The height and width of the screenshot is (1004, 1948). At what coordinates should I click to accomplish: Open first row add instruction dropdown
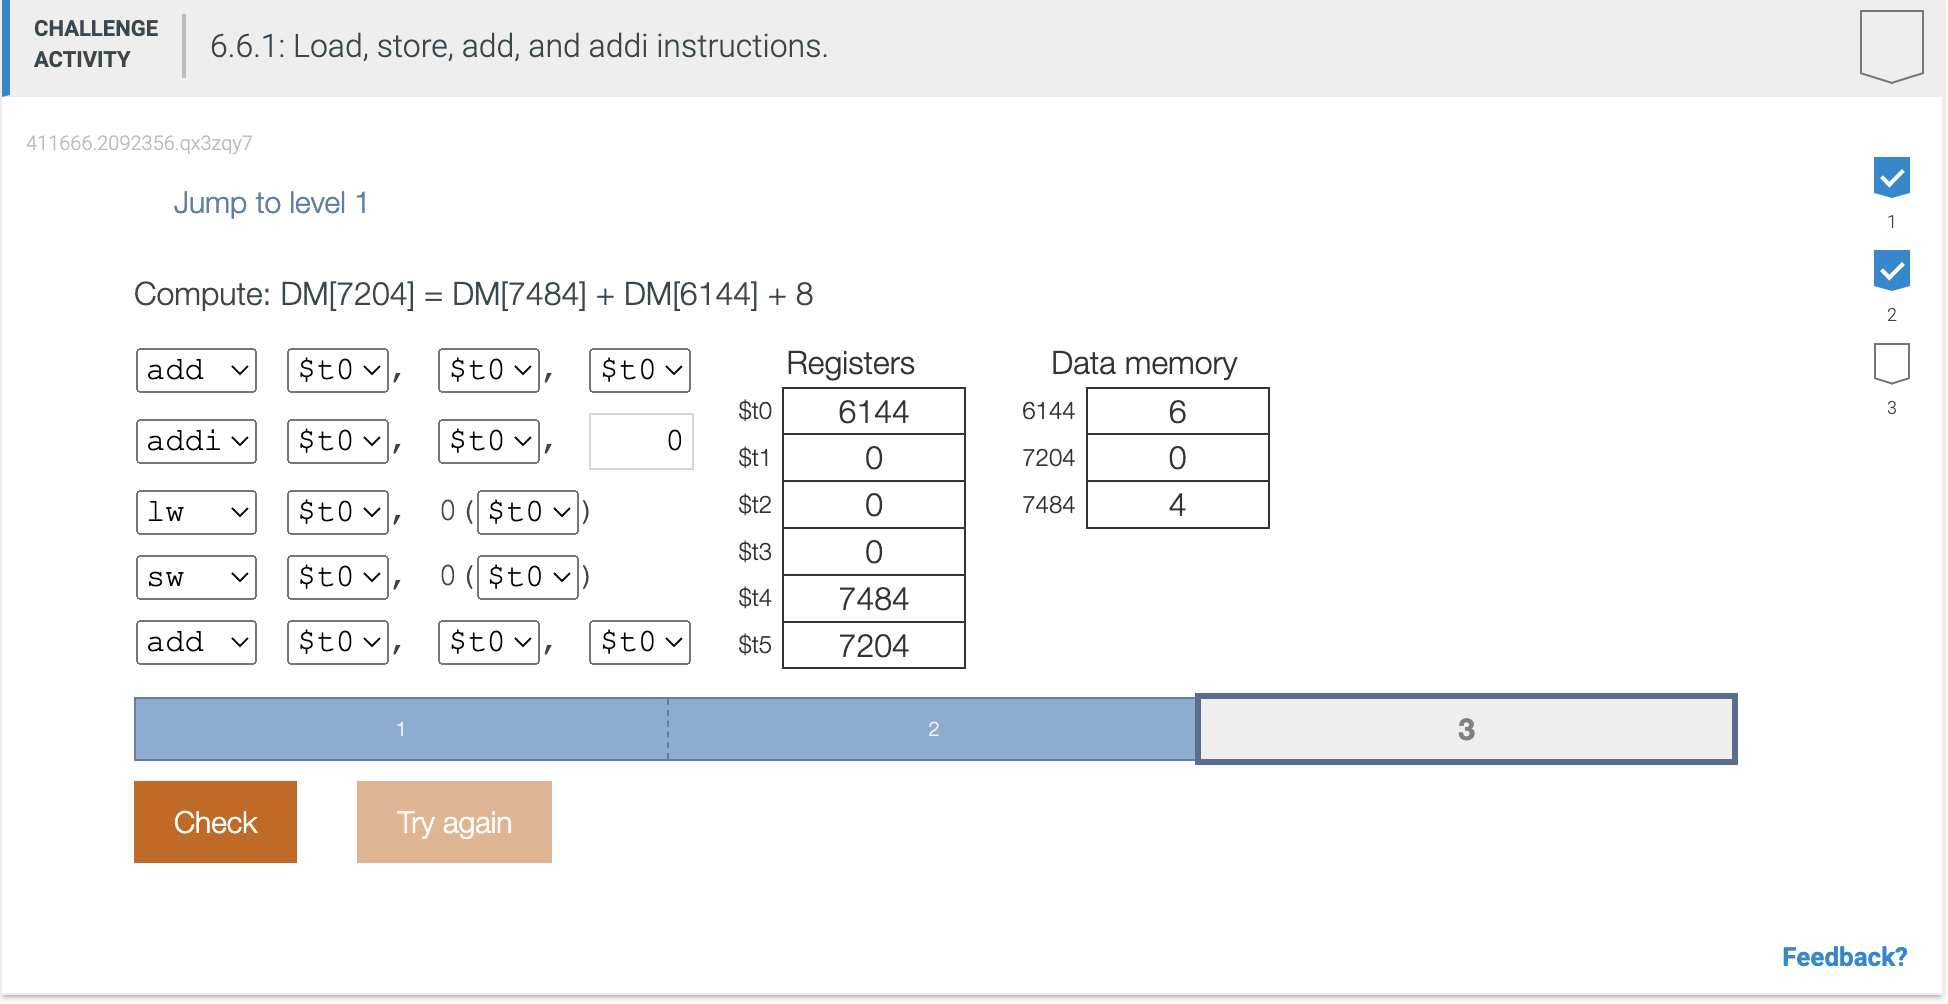tap(196, 370)
